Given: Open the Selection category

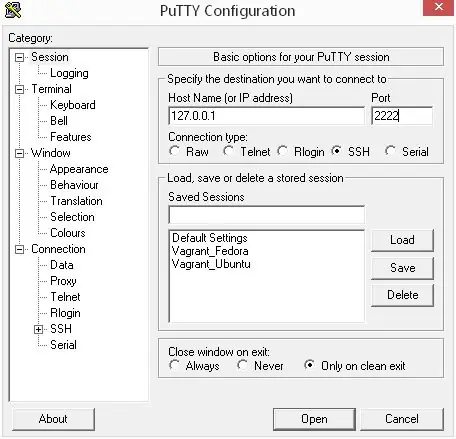Looking at the screenshot, I should click(x=72, y=217).
